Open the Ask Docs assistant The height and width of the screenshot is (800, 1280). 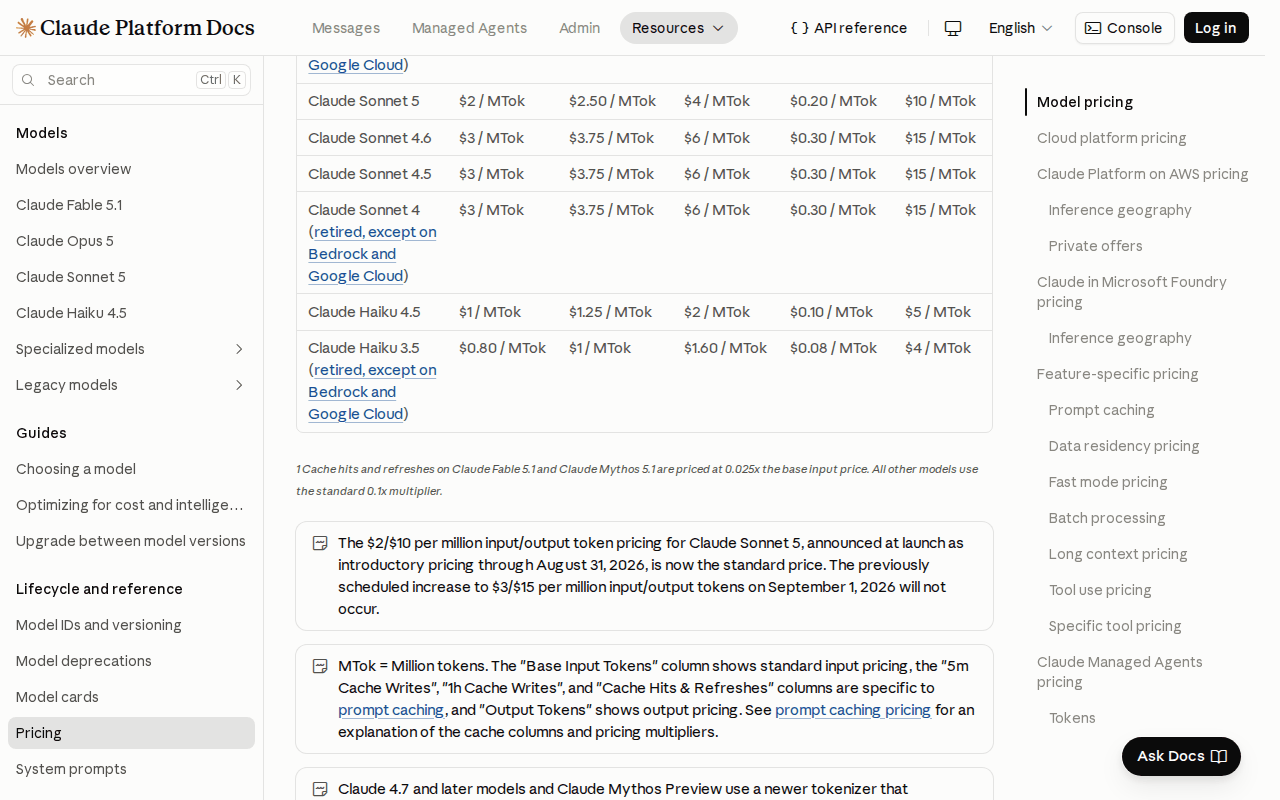click(x=1181, y=756)
